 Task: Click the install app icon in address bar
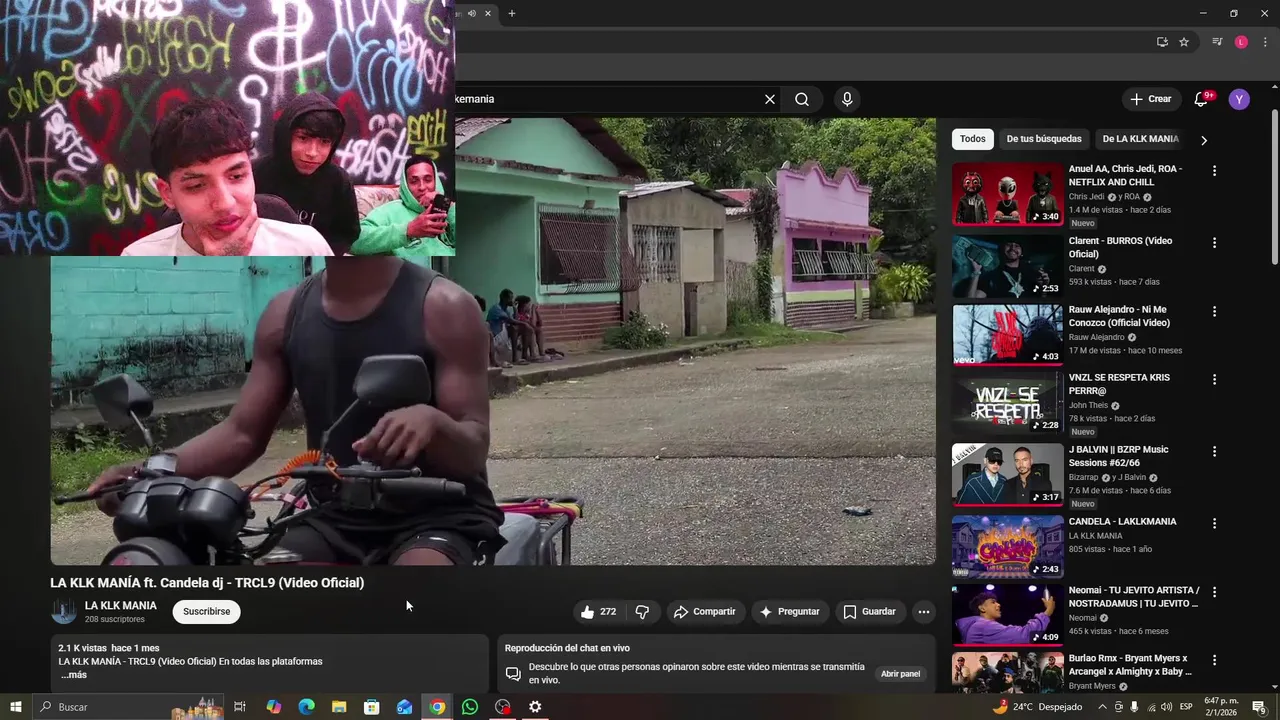[1162, 42]
